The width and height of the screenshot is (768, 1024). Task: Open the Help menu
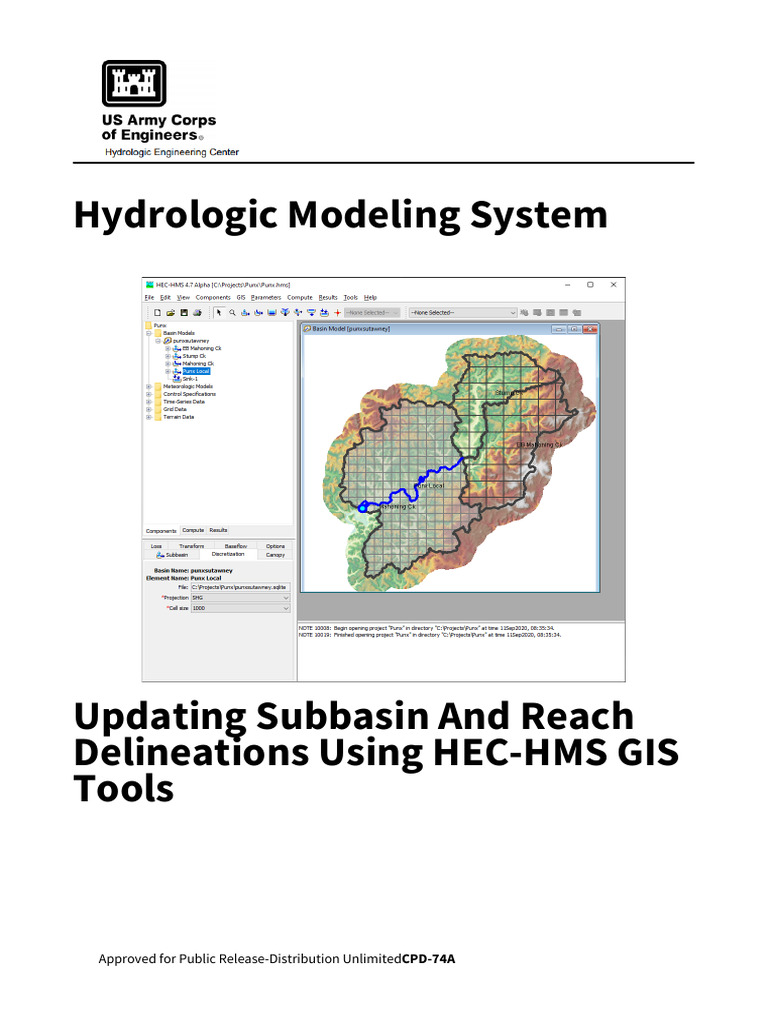coord(370,297)
